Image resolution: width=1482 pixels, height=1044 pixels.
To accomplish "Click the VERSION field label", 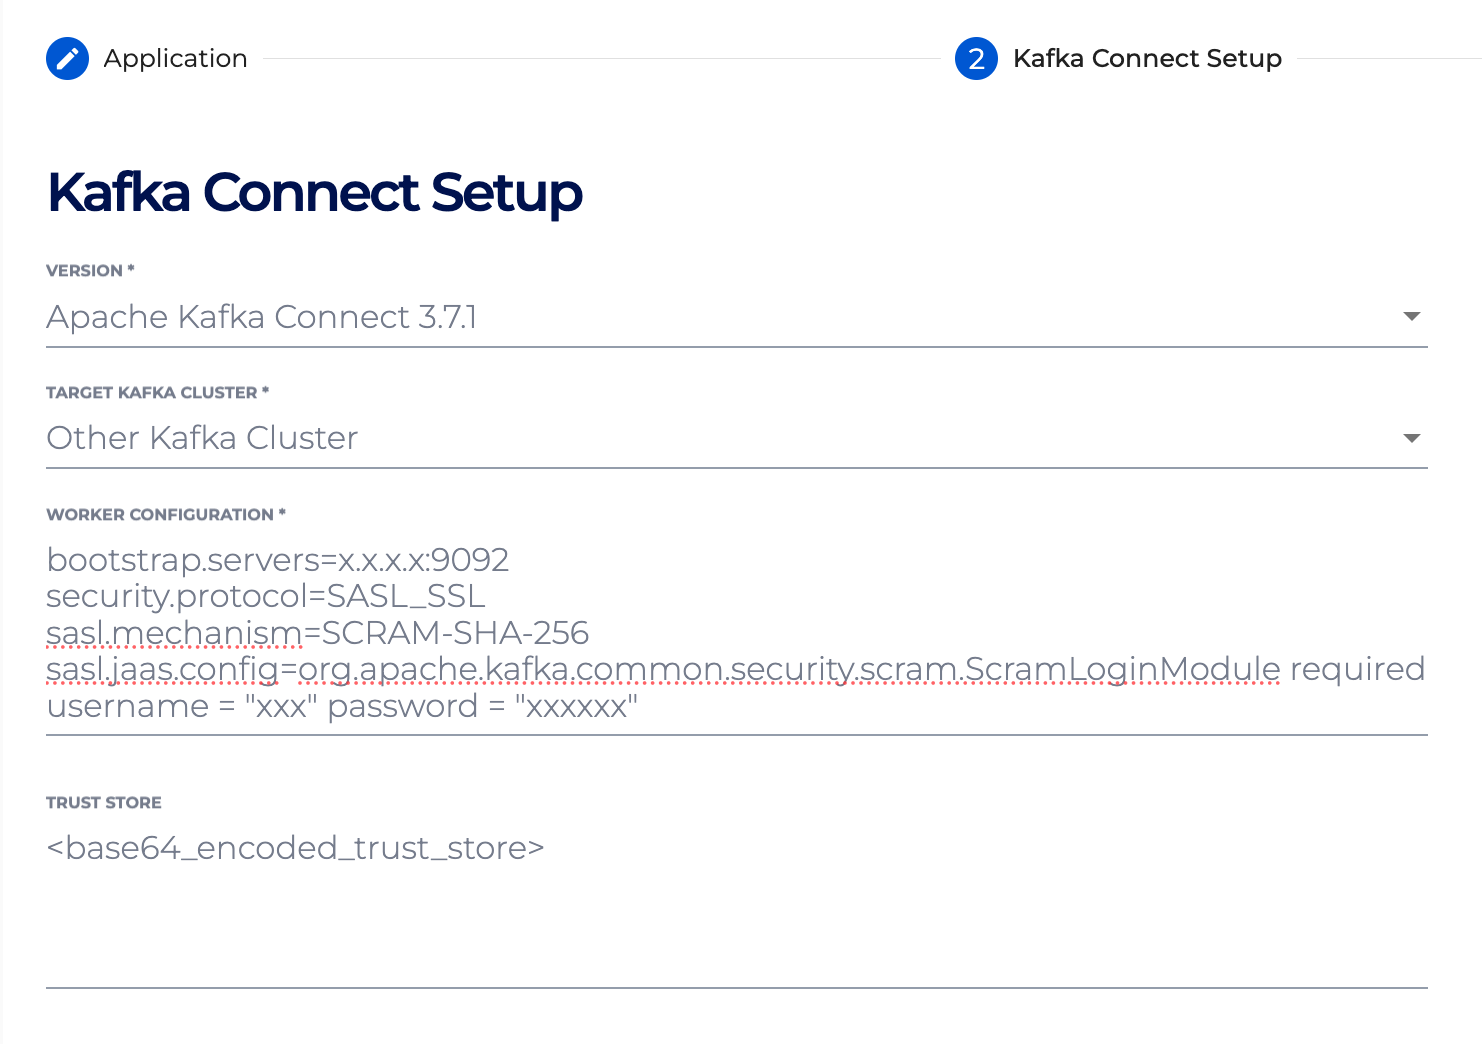I will [91, 270].
